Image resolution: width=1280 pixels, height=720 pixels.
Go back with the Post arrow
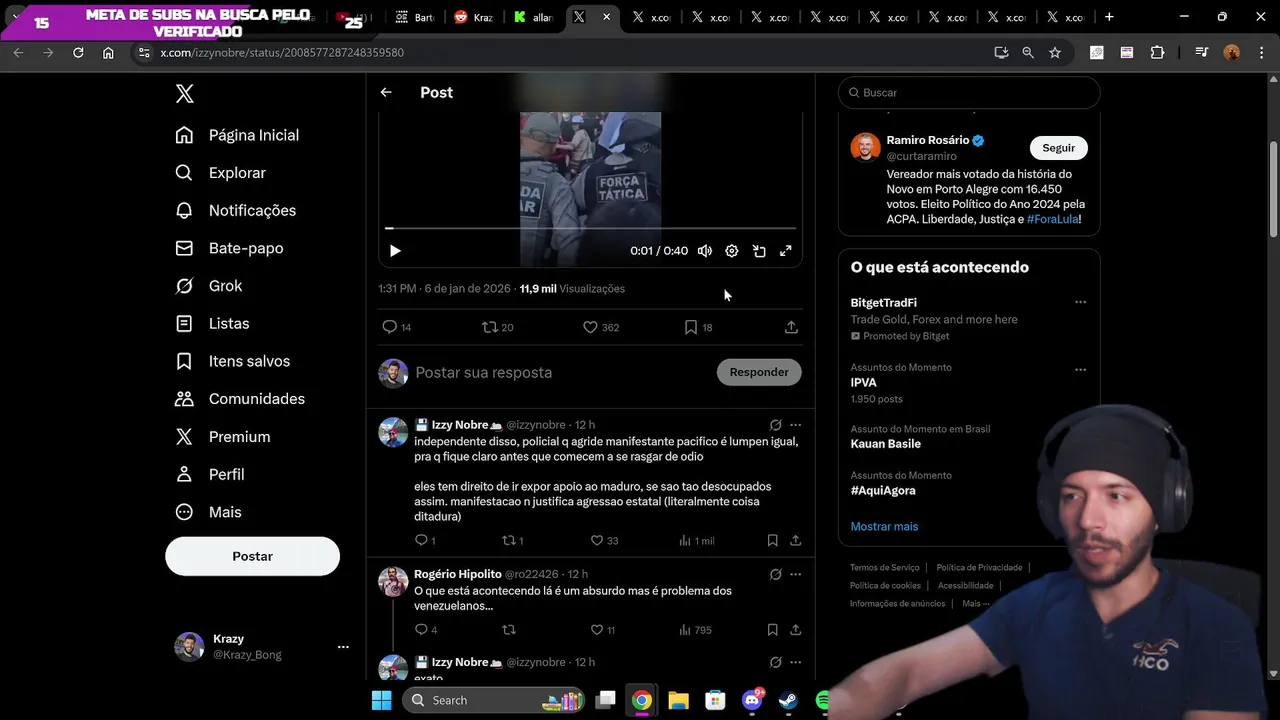(x=386, y=92)
